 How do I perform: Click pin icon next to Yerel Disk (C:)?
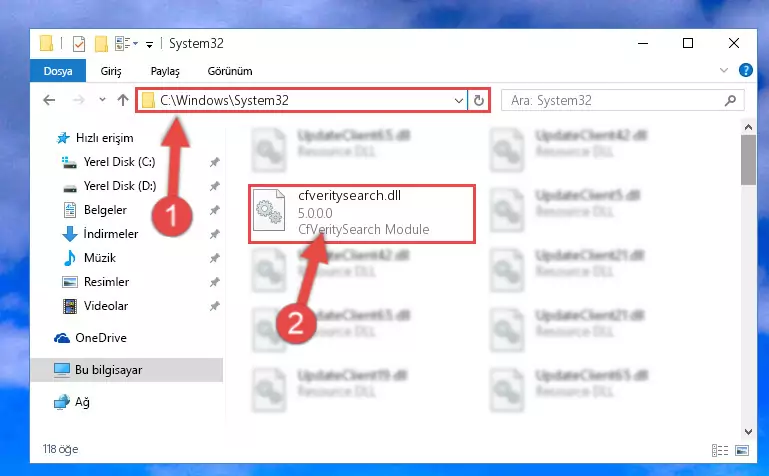coord(214,162)
